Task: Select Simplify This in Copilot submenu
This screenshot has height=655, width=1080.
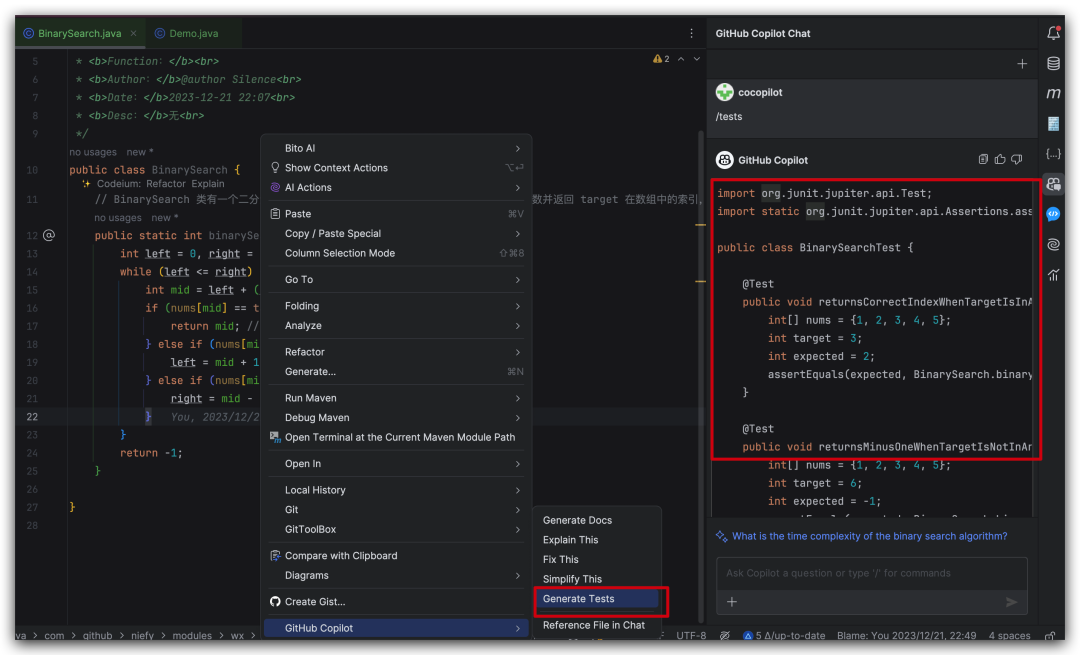Action: tap(597, 579)
